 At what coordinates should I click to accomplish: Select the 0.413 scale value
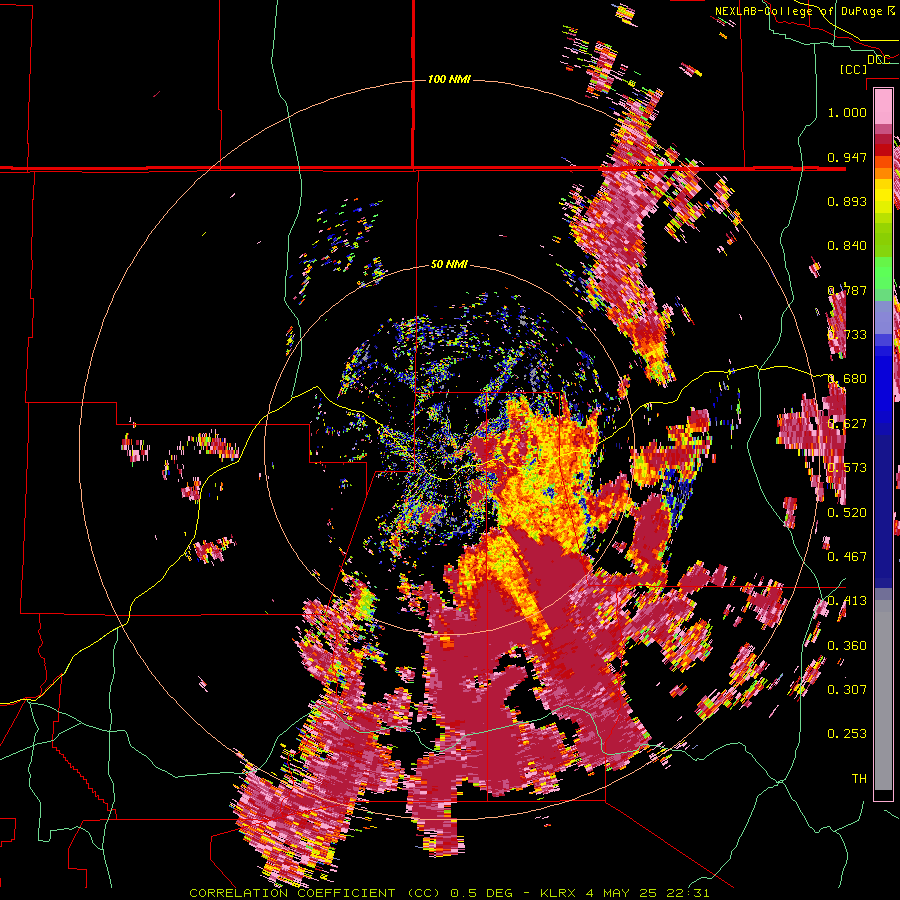click(847, 601)
